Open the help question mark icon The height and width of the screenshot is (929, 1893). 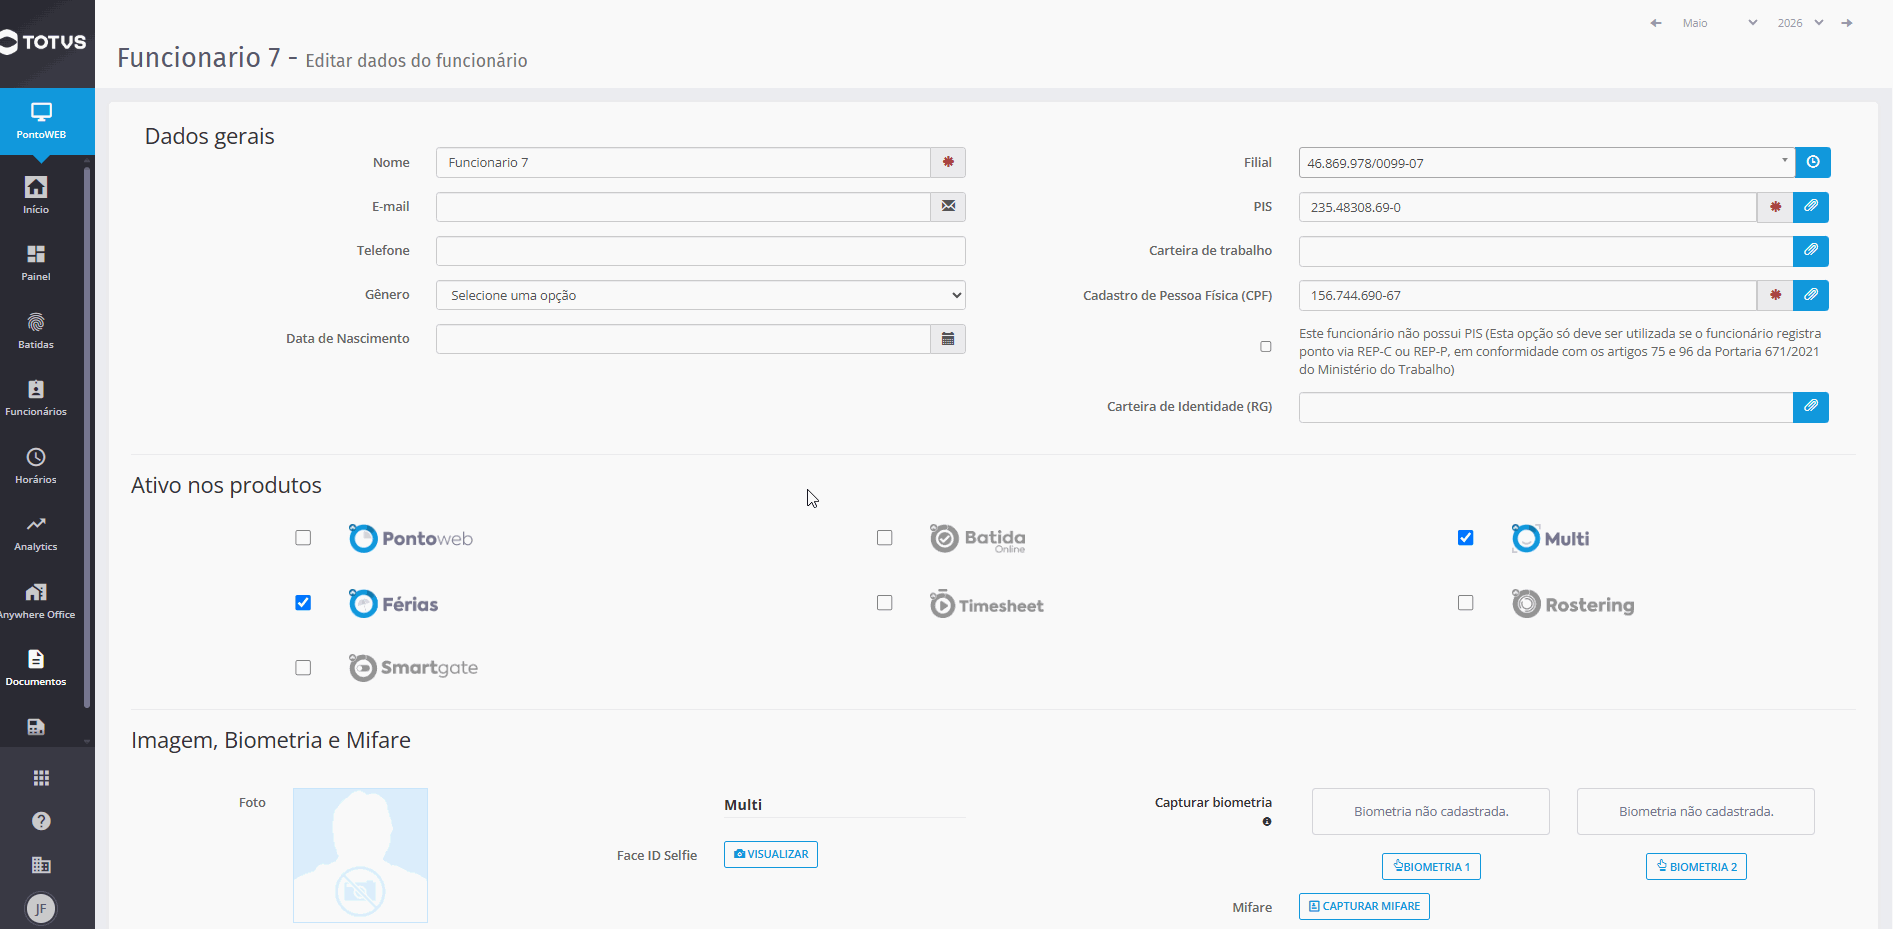41,821
